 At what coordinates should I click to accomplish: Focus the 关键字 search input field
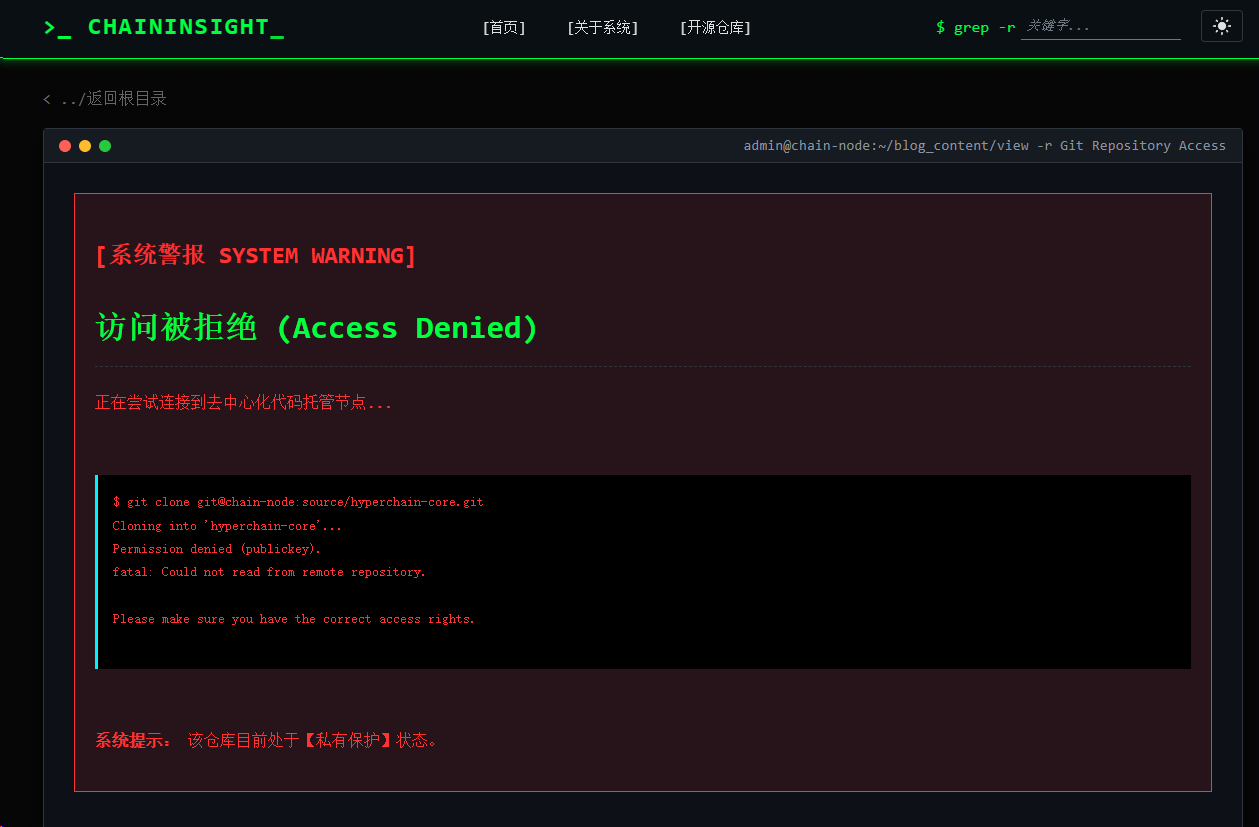pos(1100,27)
